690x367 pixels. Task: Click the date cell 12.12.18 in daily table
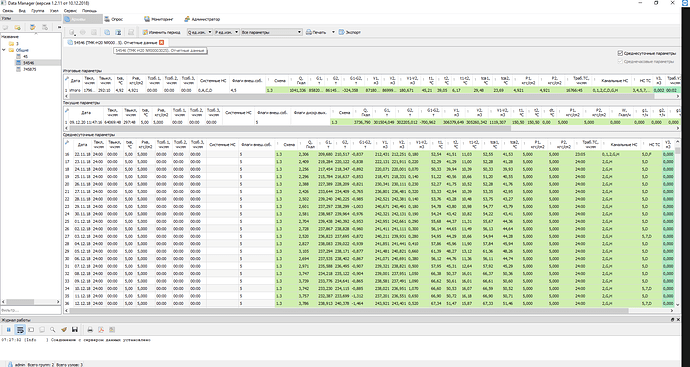[82, 303]
